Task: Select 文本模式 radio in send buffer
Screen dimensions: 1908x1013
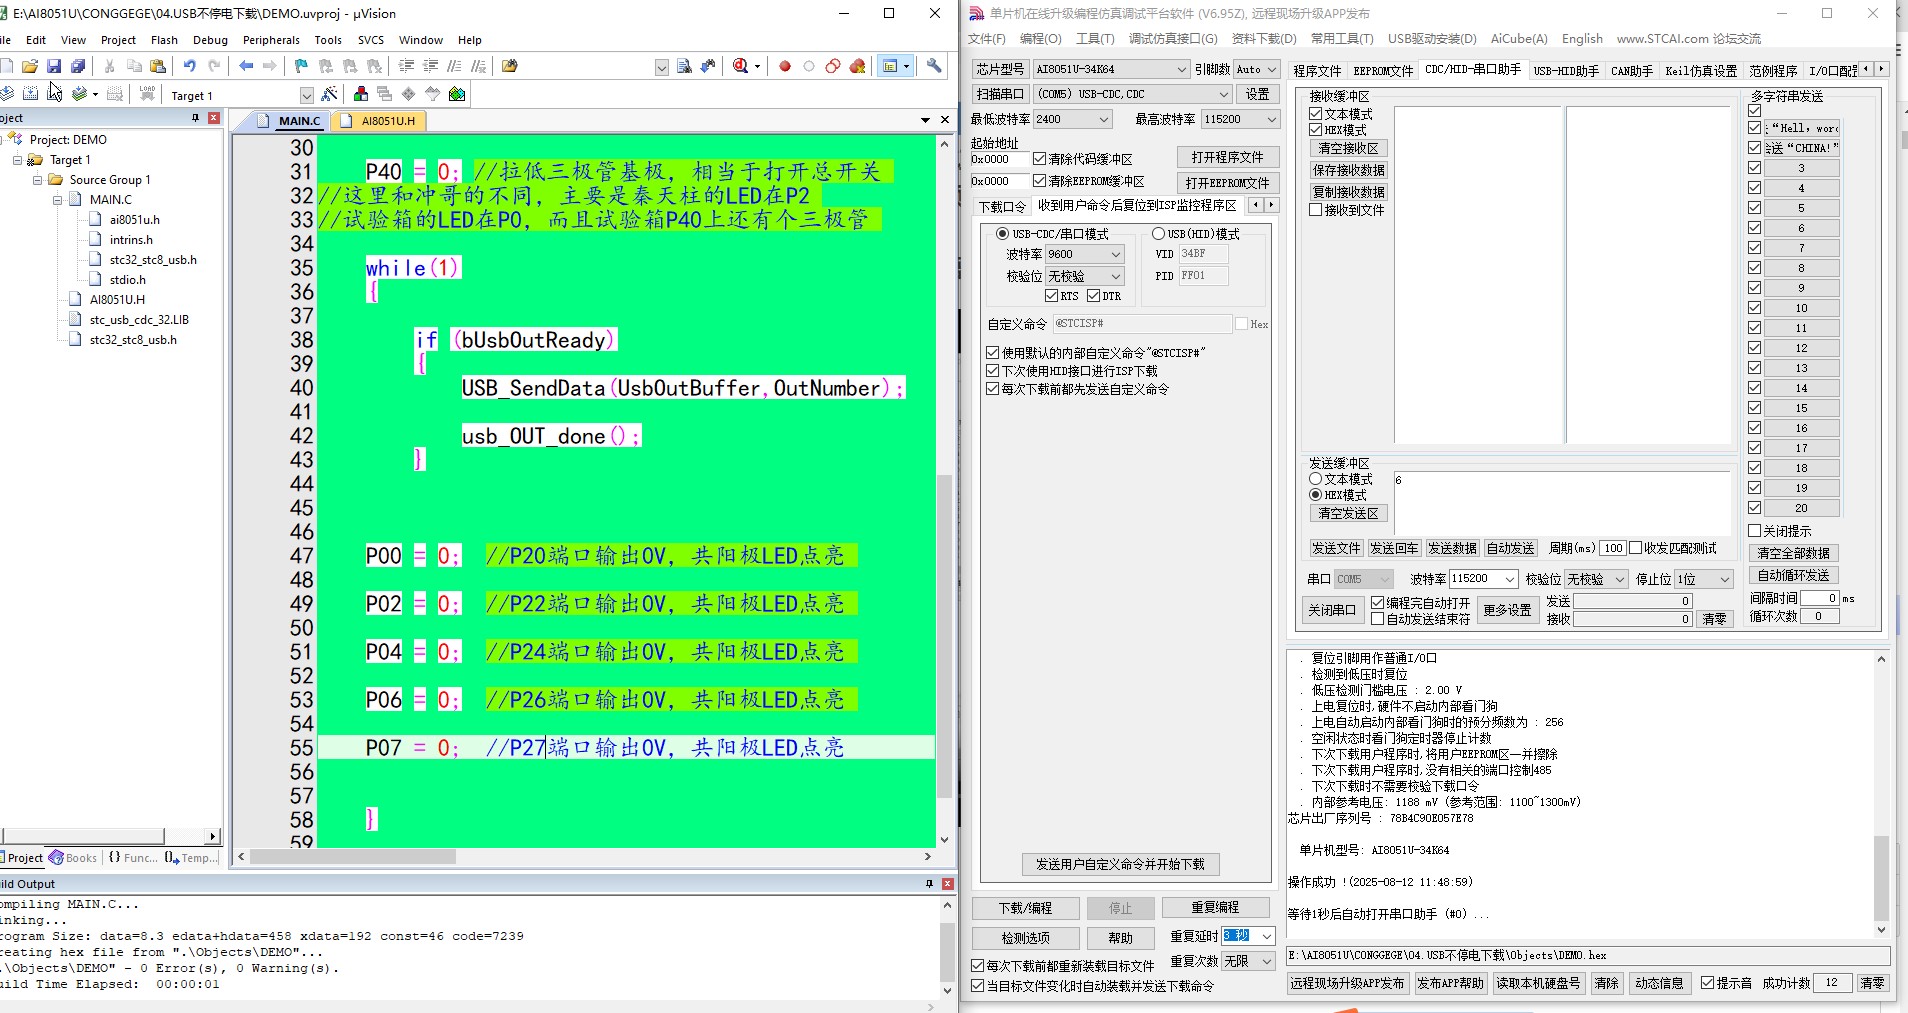Action: pyautogui.click(x=1316, y=479)
